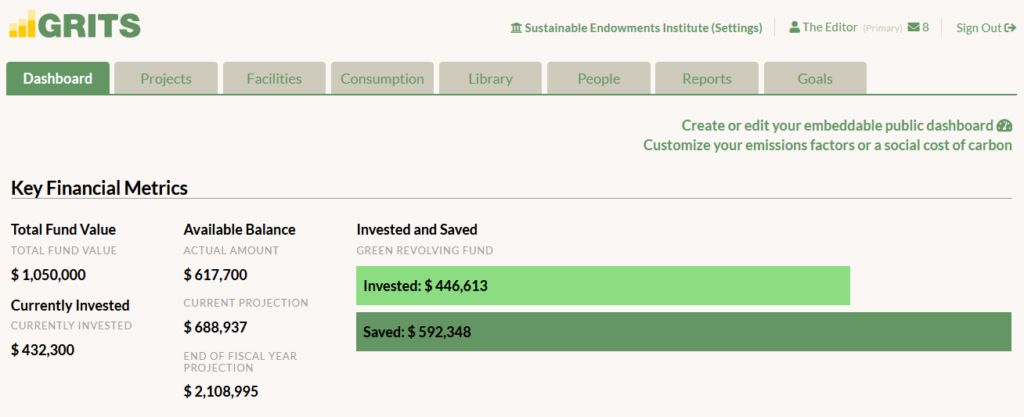Open the Consumption tab

(x=382, y=79)
